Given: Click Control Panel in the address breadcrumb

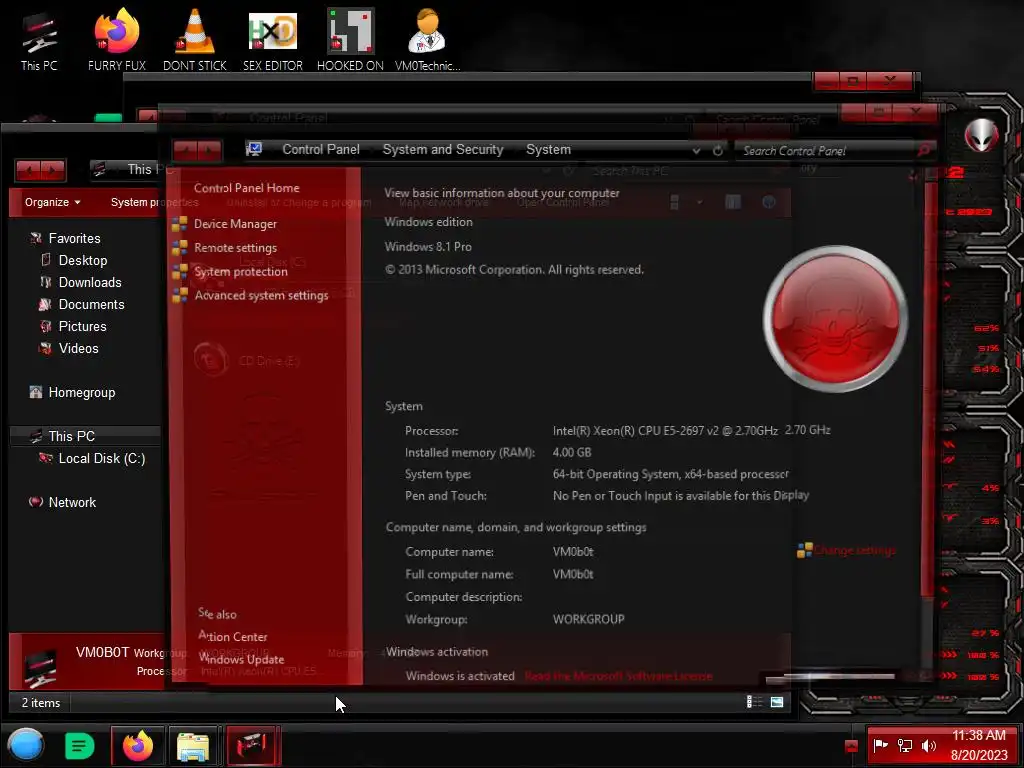Looking at the screenshot, I should point(321,150).
